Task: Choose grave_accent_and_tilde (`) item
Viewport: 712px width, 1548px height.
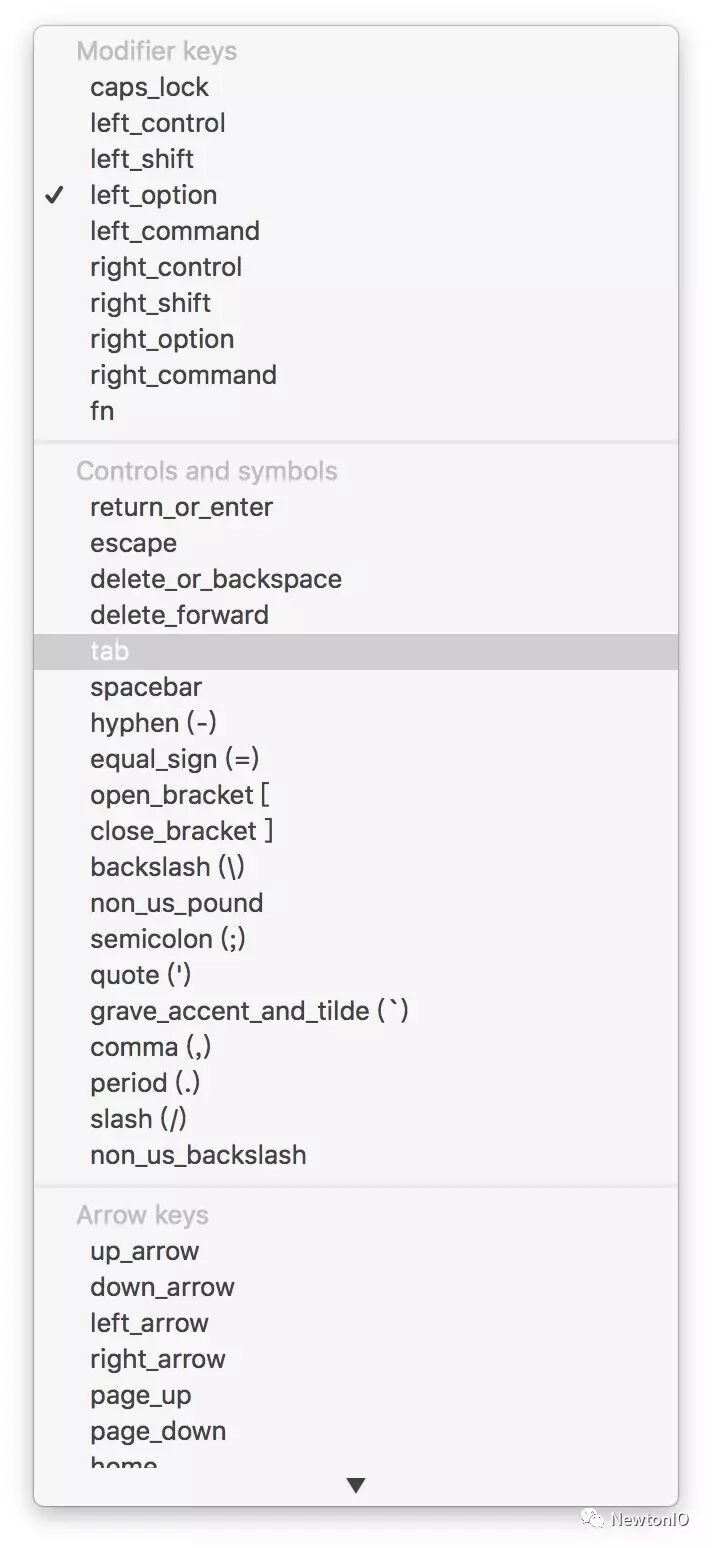Action: [x=249, y=1011]
